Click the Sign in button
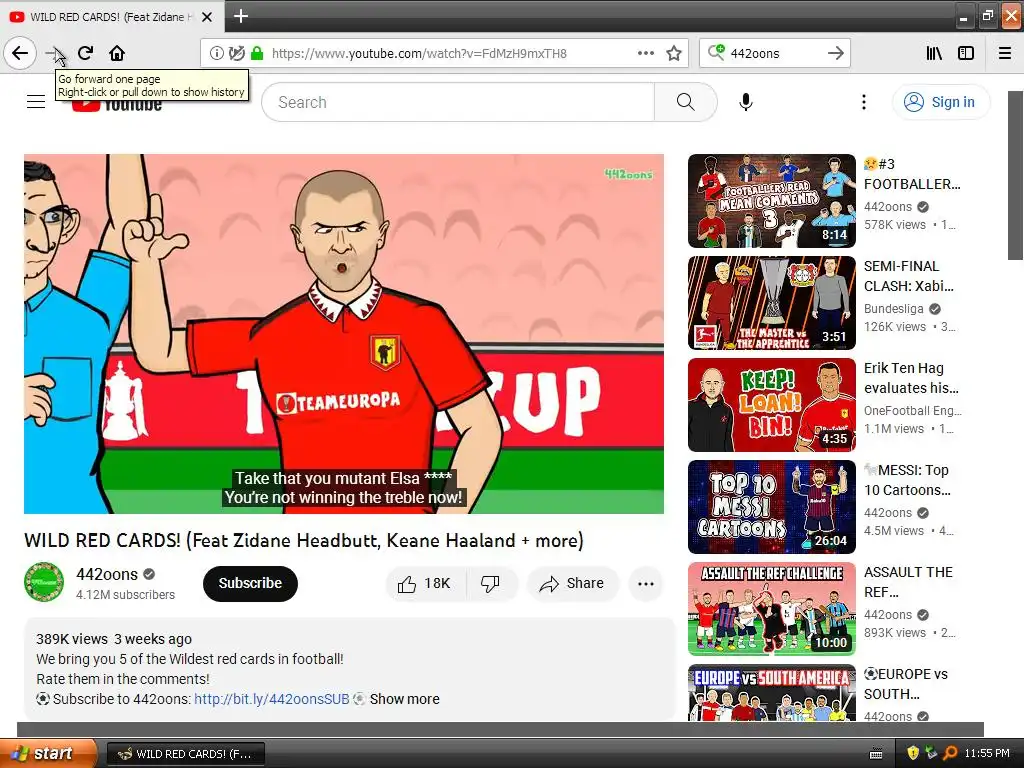The height and width of the screenshot is (768, 1024). click(941, 102)
